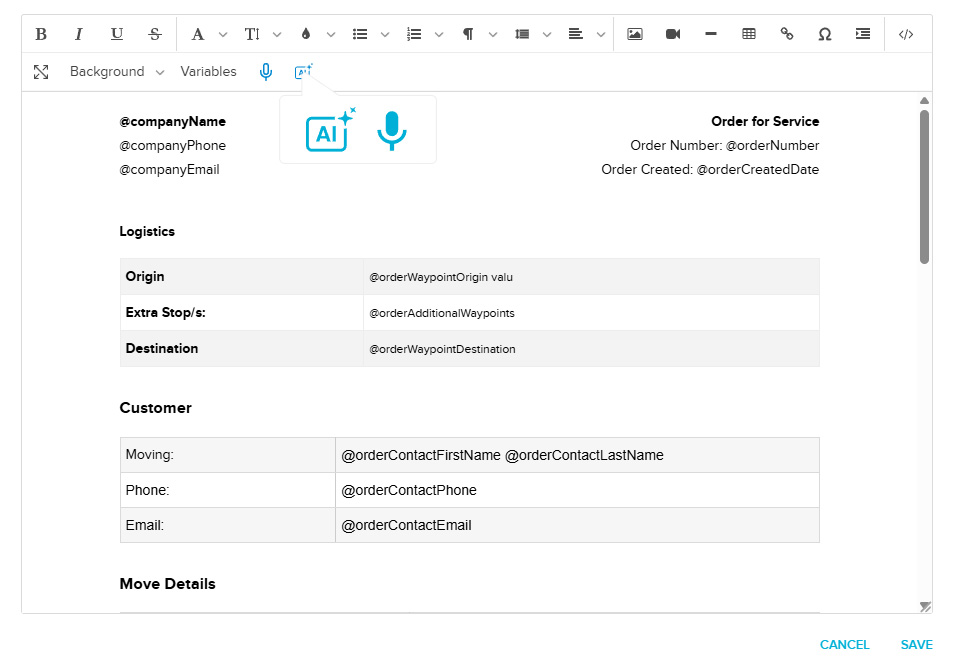
Task: Expand the text alignment dropdown arrow
Action: click(601, 35)
